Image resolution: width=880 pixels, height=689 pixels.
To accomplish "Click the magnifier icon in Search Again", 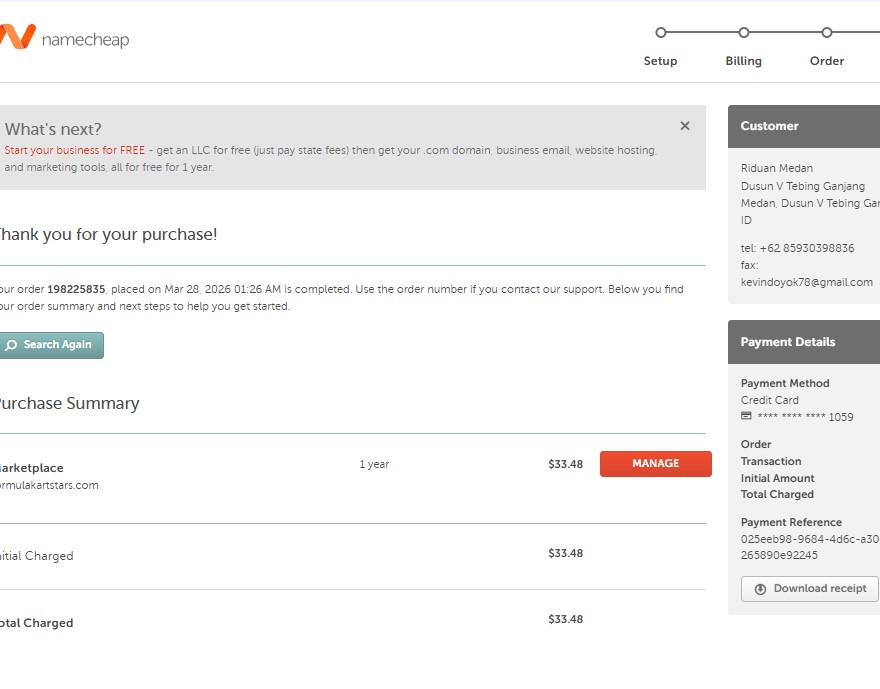I will 11,345.
